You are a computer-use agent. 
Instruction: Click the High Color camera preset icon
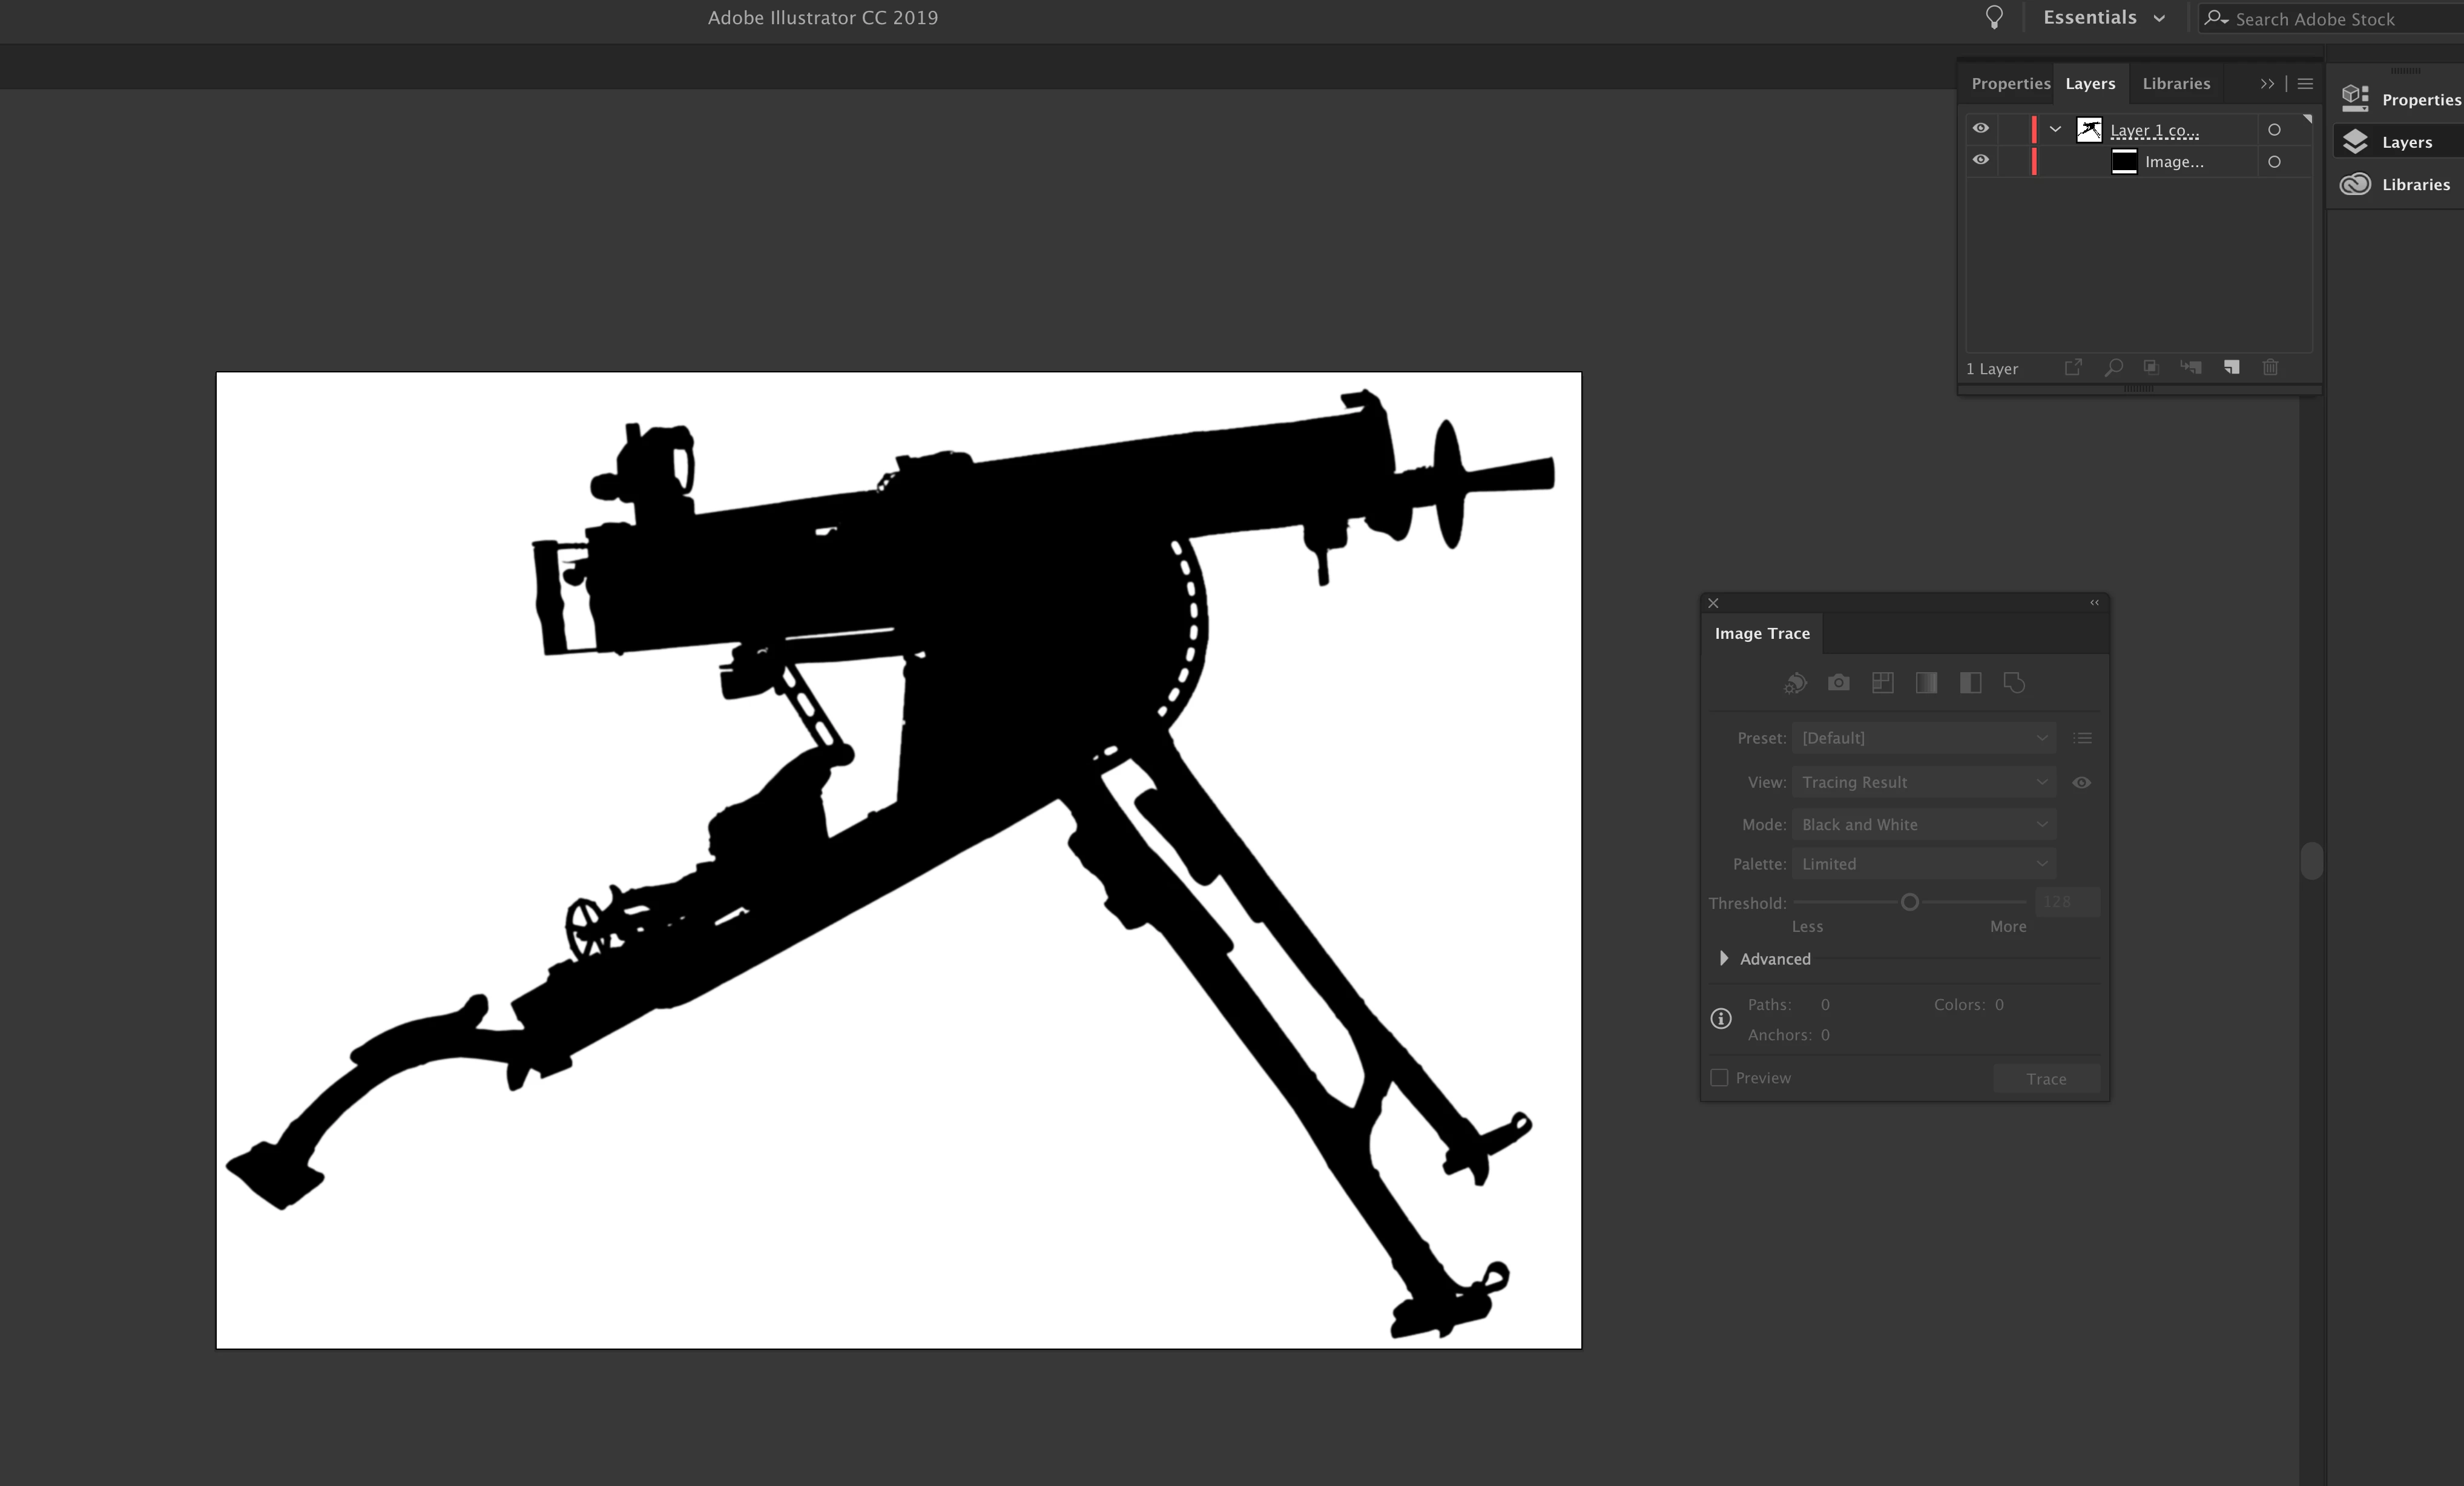pyautogui.click(x=1838, y=683)
